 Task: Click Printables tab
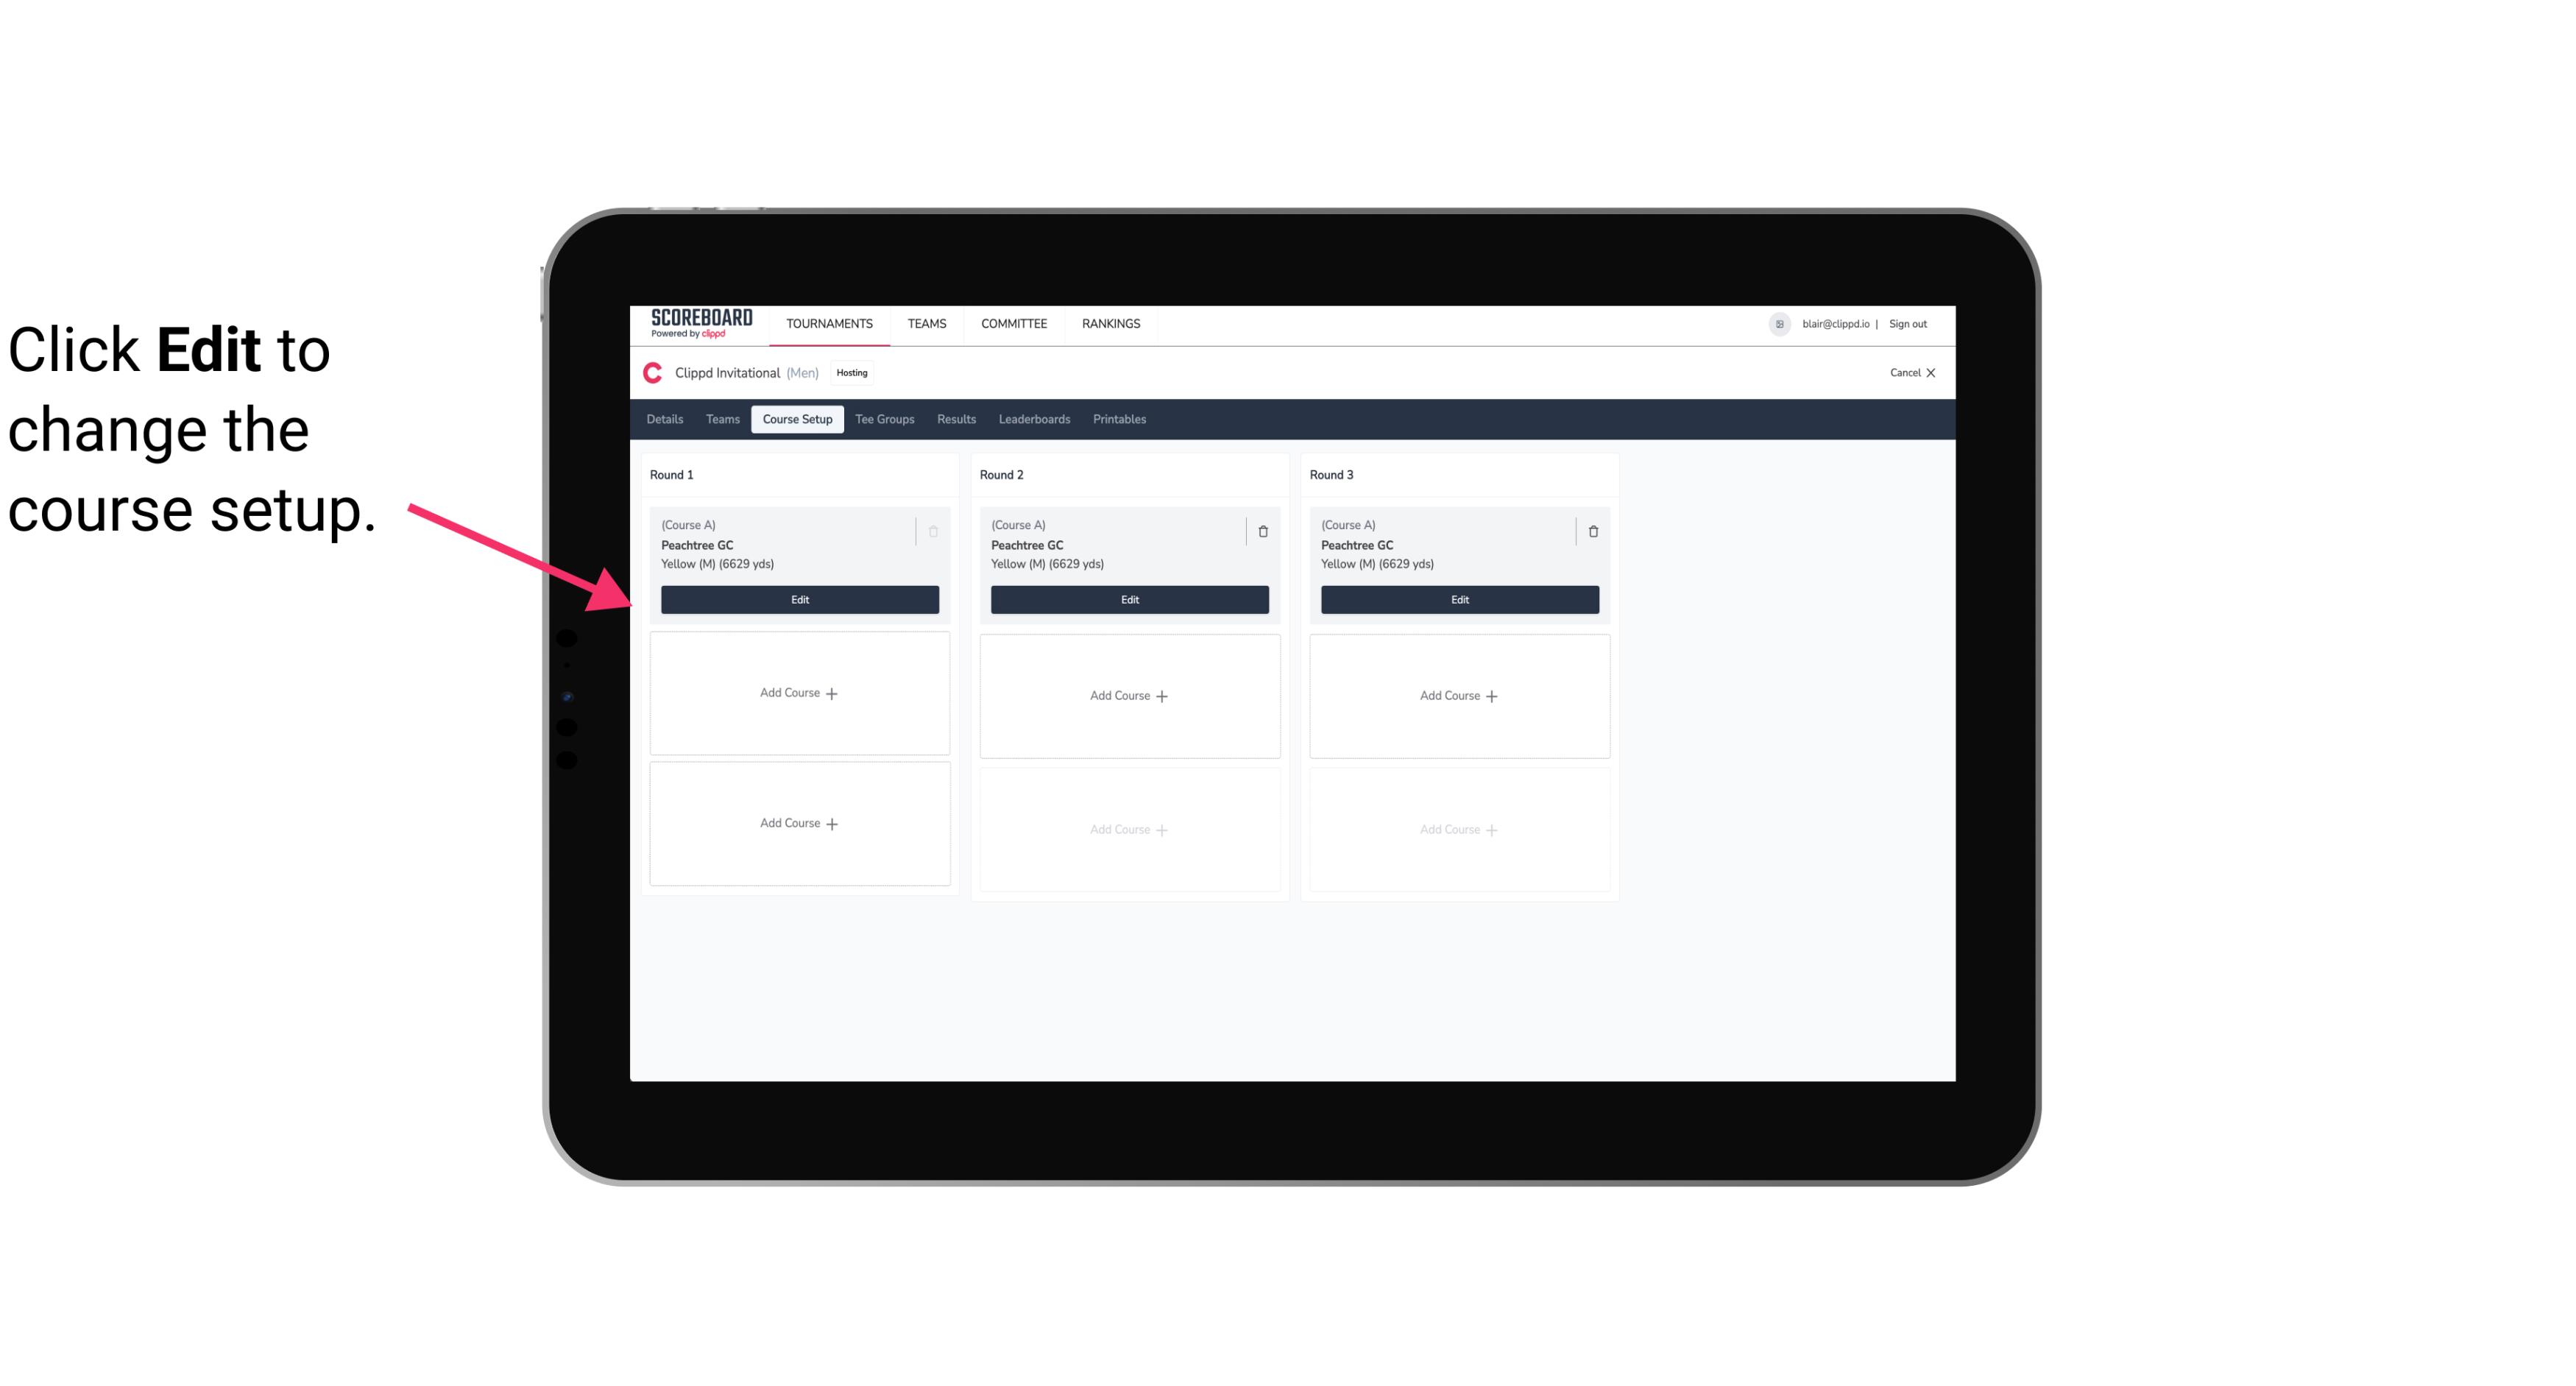tap(1119, 418)
